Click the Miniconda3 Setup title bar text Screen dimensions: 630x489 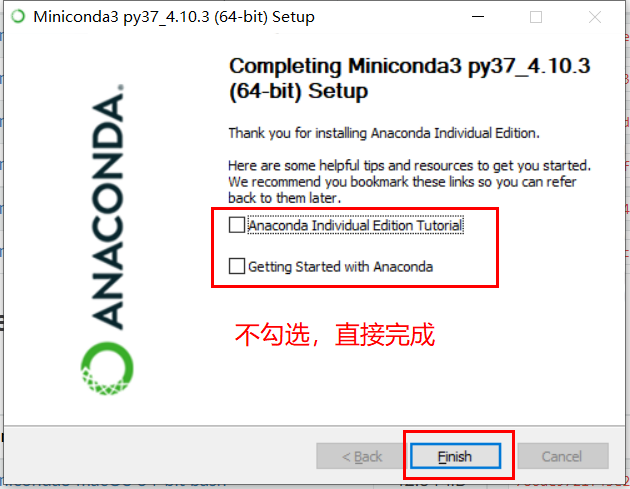pyautogui.click(x=174, y=17)
